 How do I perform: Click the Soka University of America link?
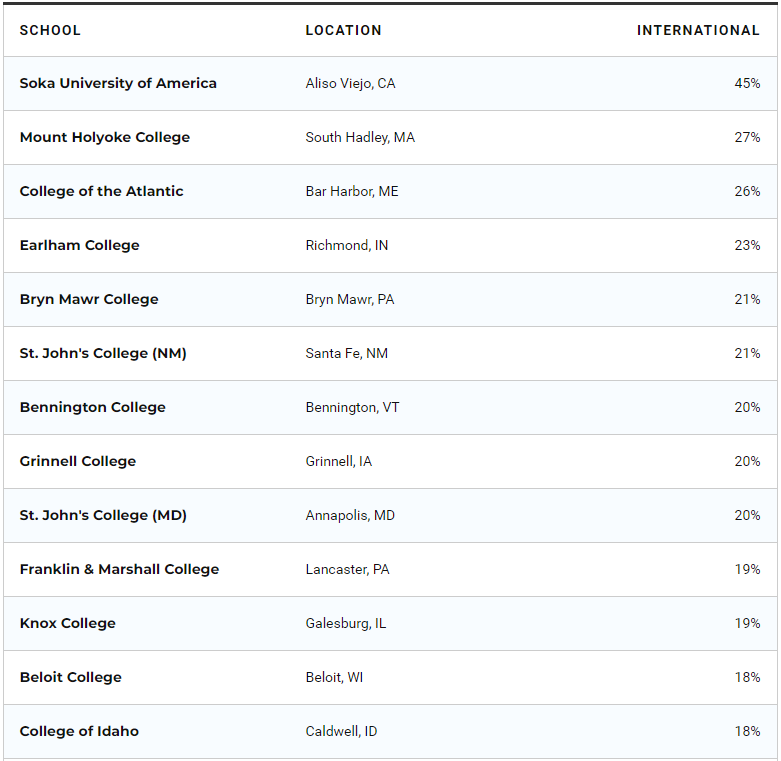point(118,83)
